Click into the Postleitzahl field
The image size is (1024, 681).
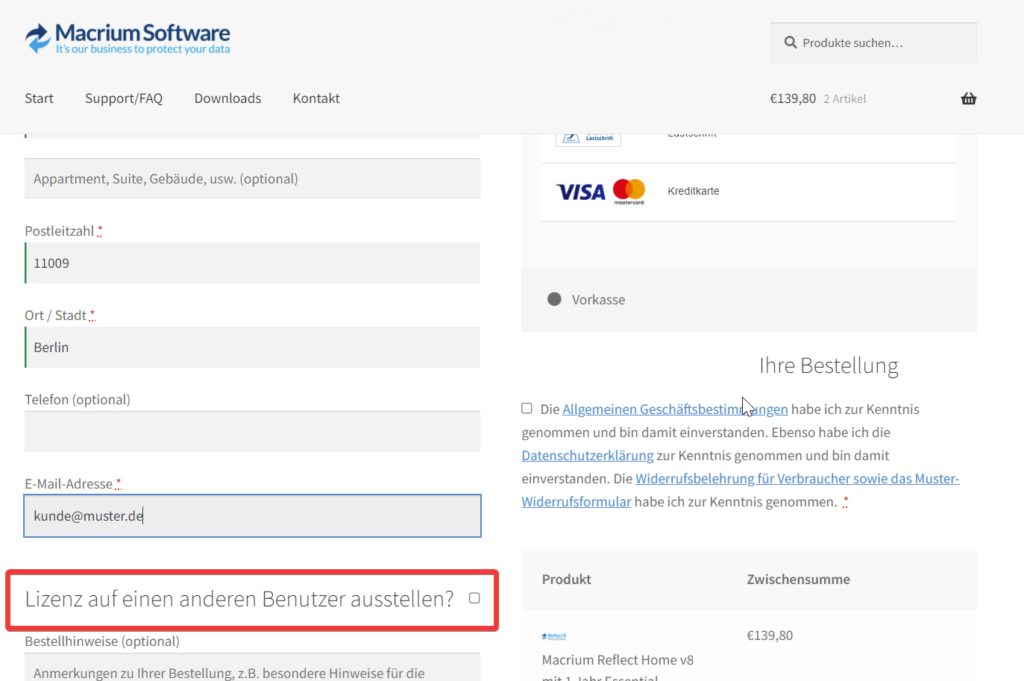click(x=252, y=263)
